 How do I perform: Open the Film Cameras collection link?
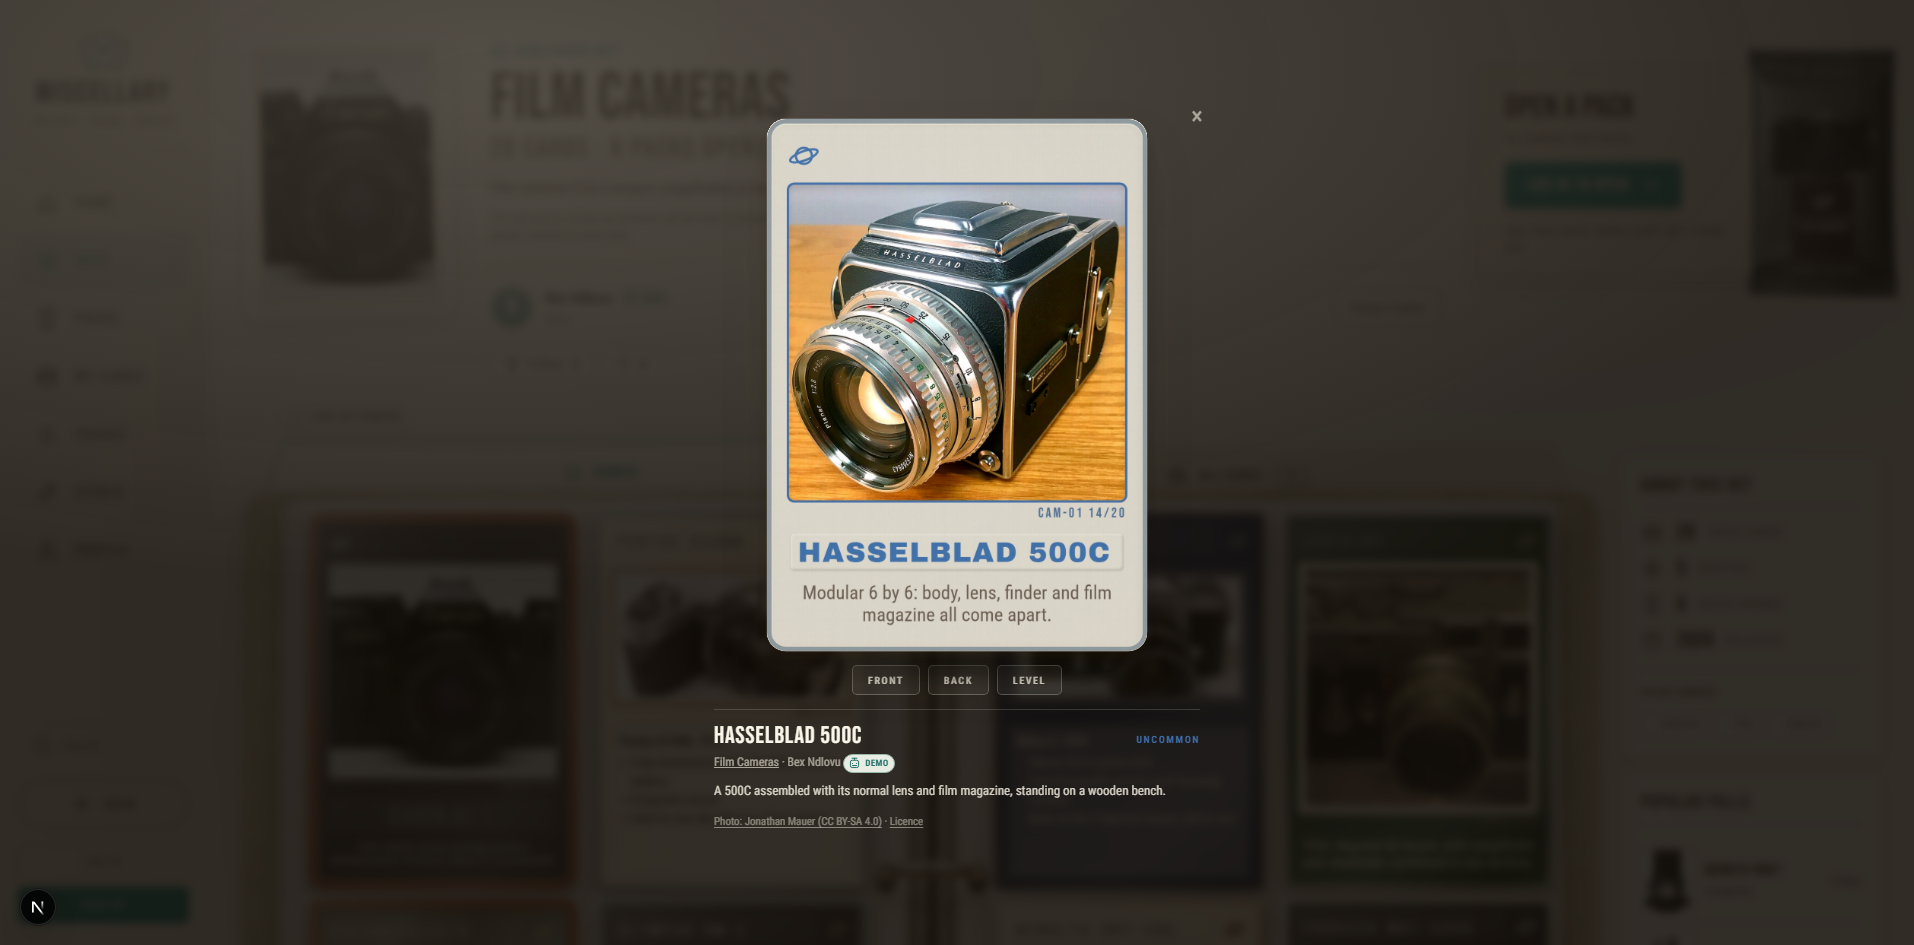(x=746, y=762)
